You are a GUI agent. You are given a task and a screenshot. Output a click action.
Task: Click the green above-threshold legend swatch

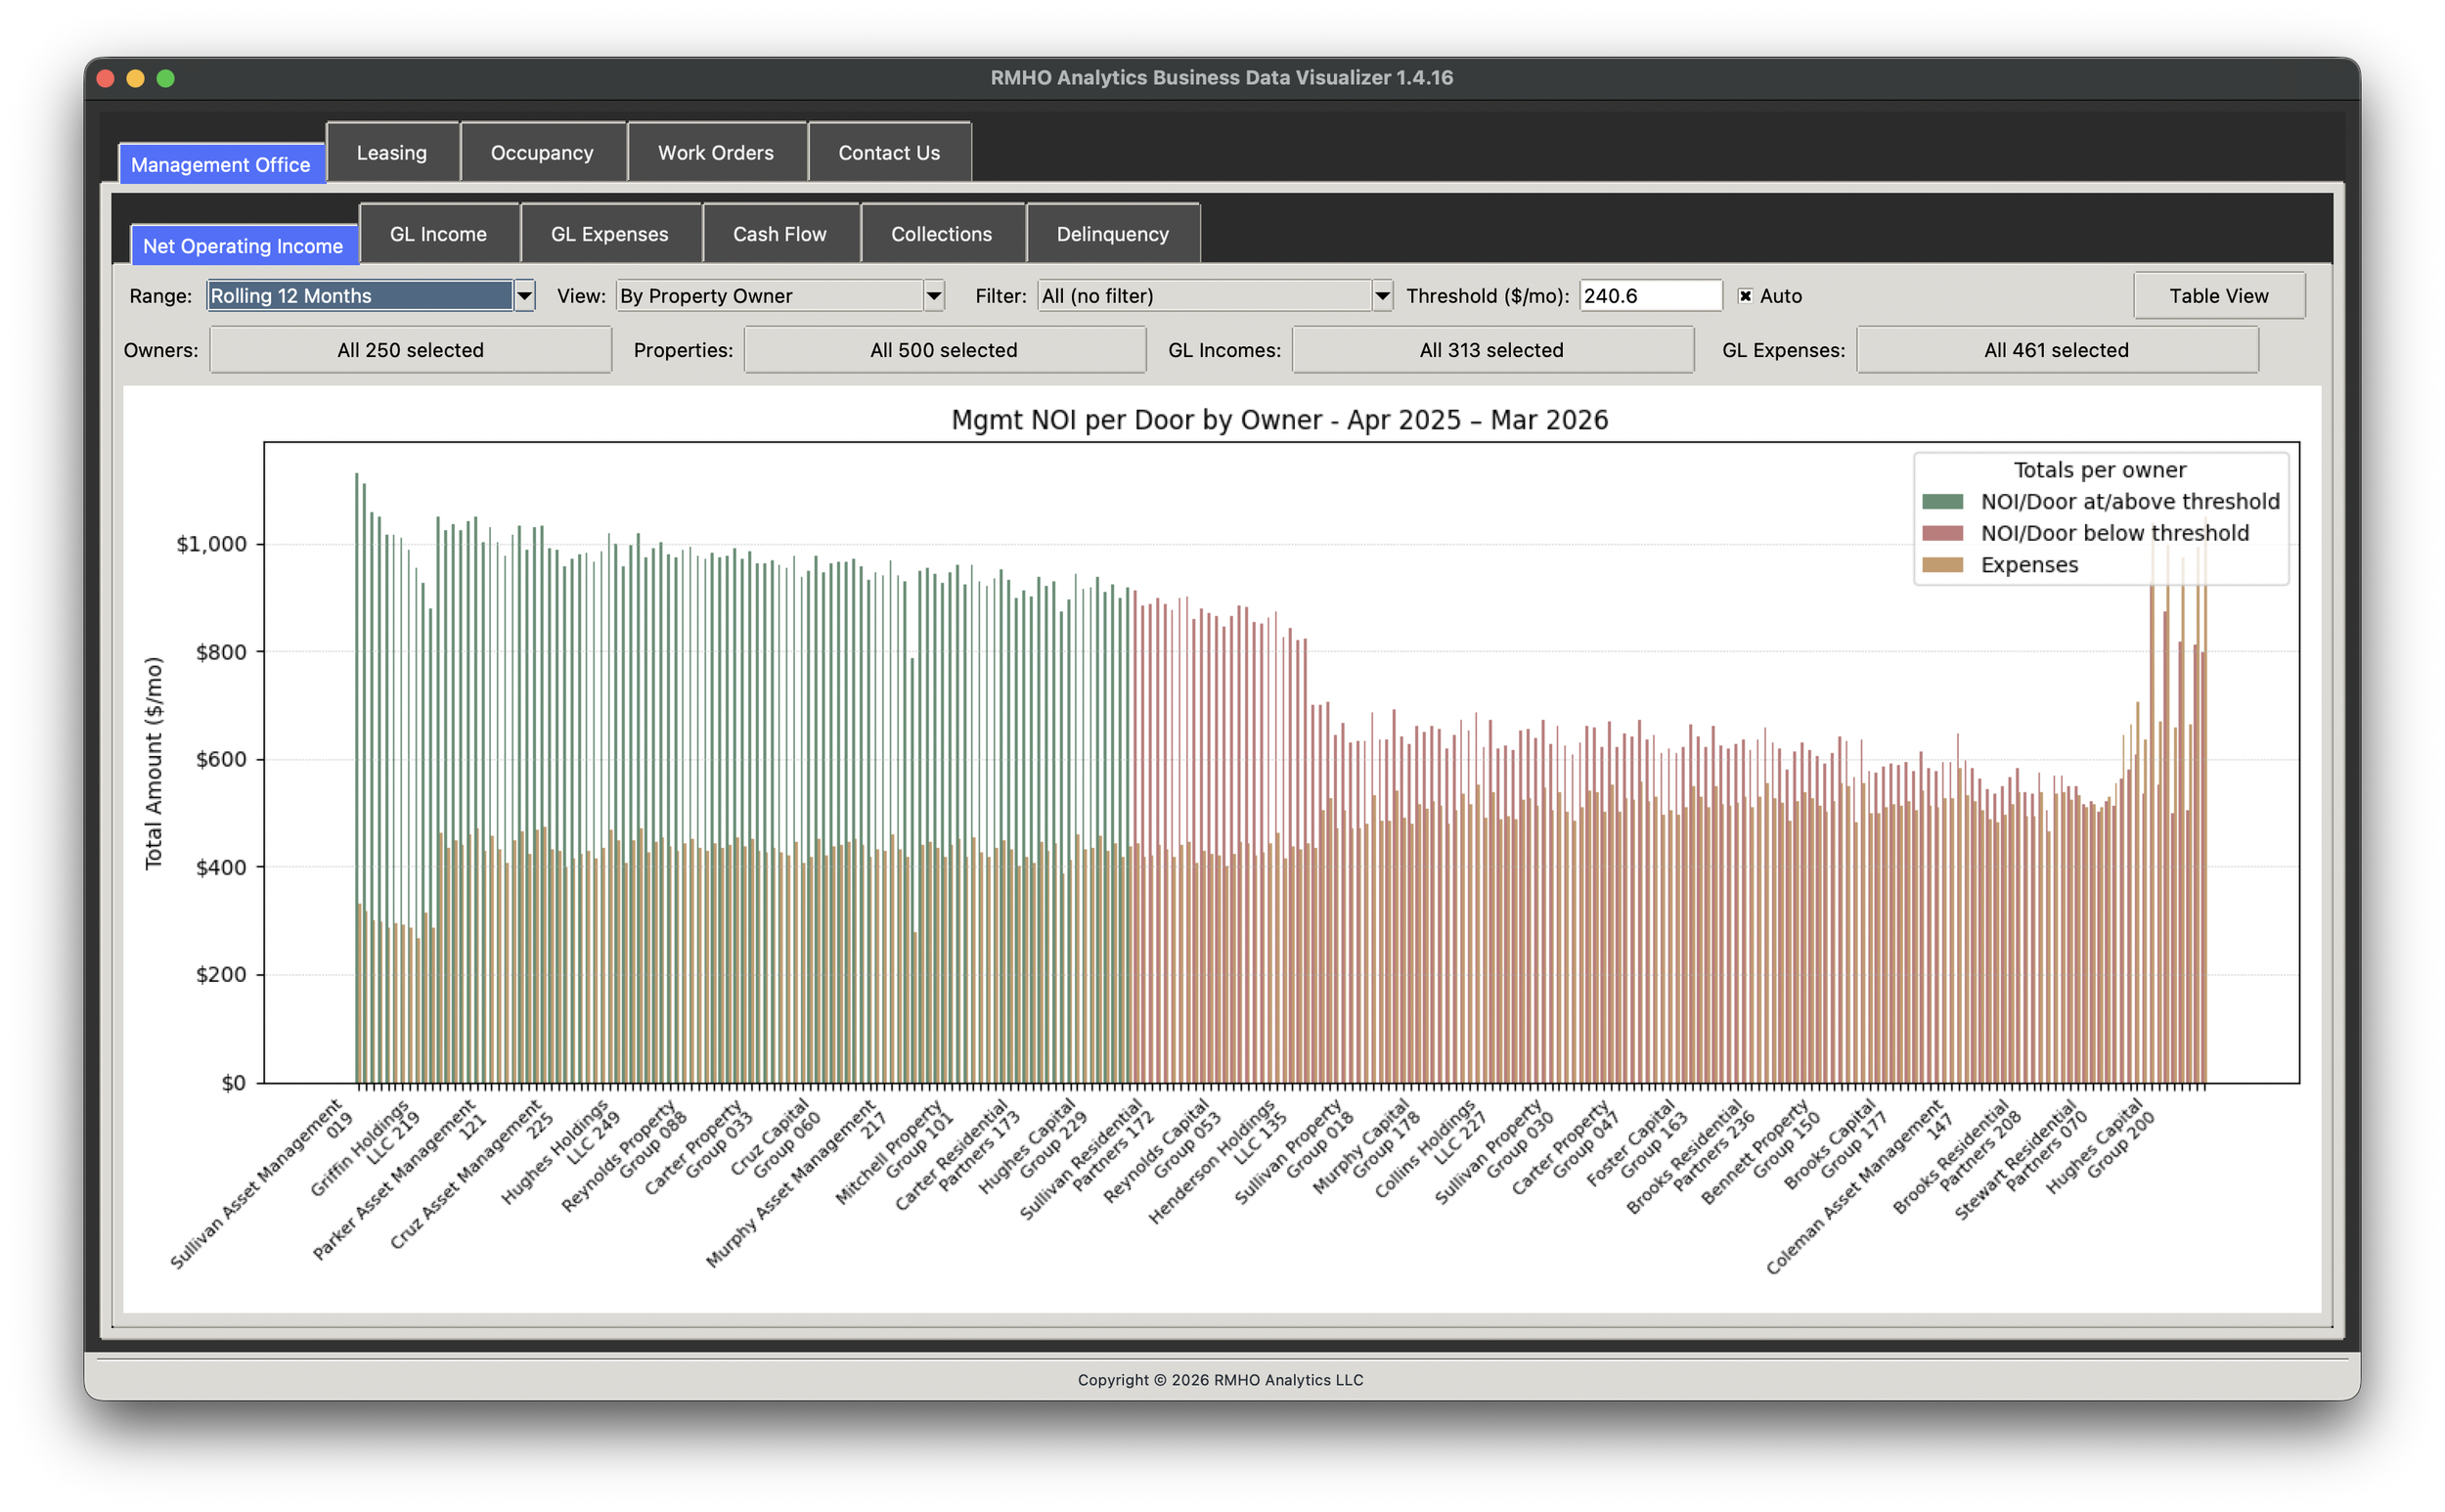point(1942,502)
